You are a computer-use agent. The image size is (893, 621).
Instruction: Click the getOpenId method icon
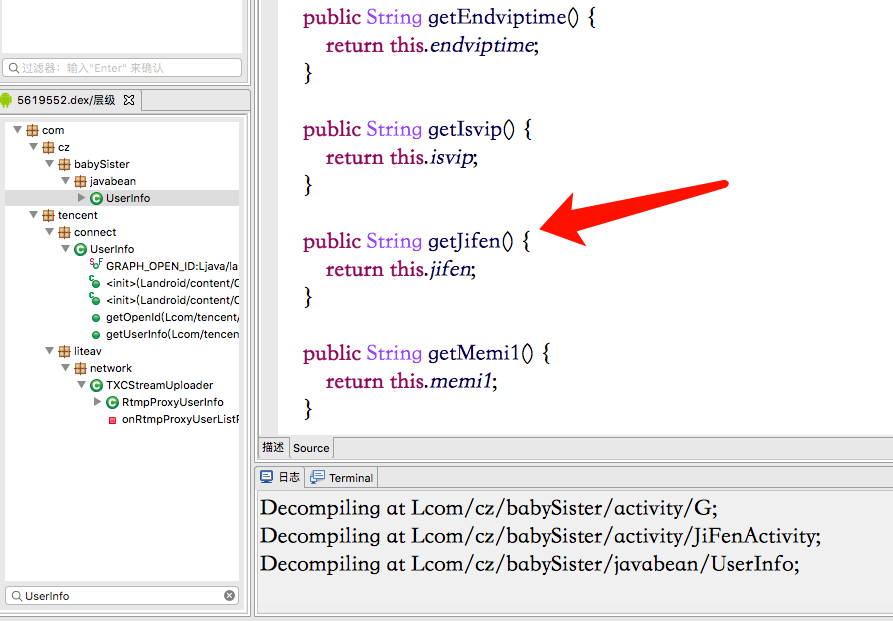96,318
